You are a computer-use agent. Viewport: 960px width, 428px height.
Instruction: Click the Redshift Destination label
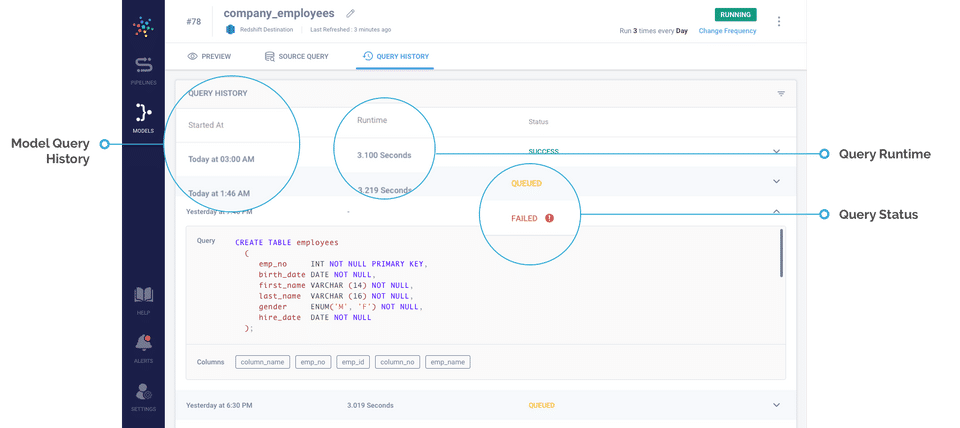coord(266,29)
